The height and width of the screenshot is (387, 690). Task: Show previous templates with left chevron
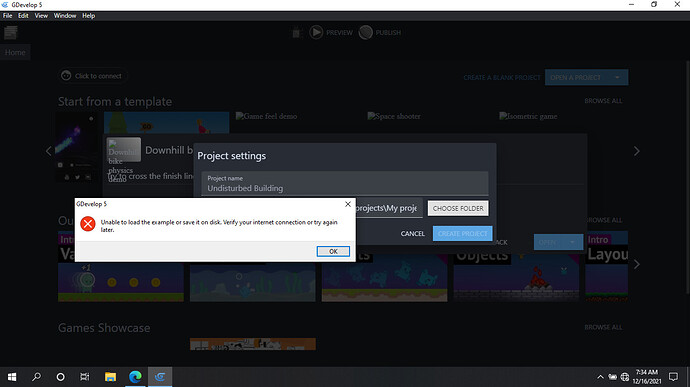[x=48, y=151]
